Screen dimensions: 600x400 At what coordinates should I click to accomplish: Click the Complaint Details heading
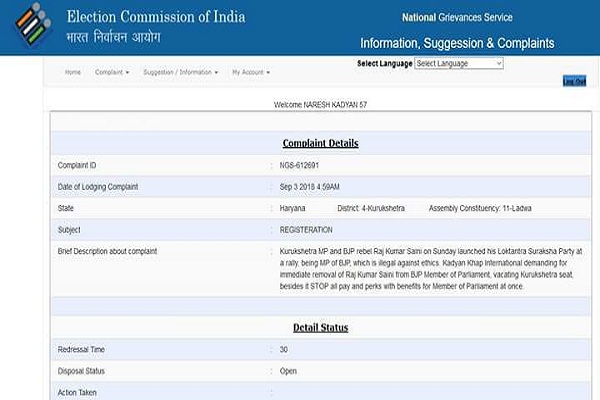click(320, 143)
